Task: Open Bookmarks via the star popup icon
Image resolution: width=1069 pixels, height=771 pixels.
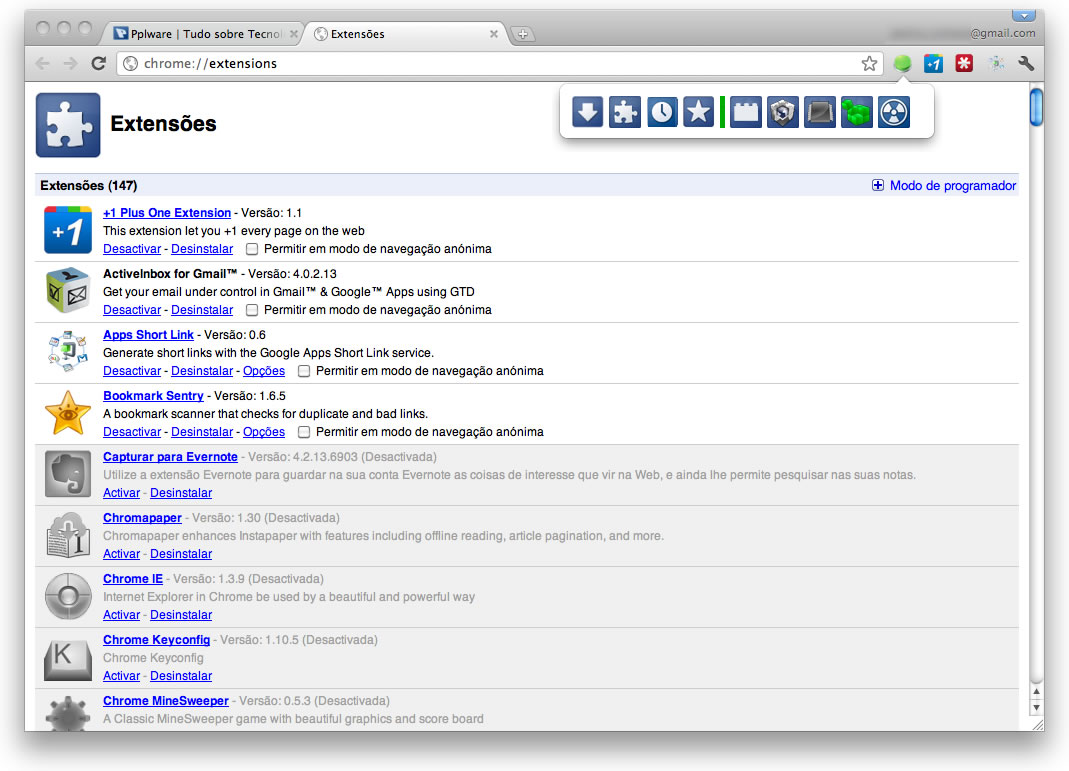Action: point(698,112)
